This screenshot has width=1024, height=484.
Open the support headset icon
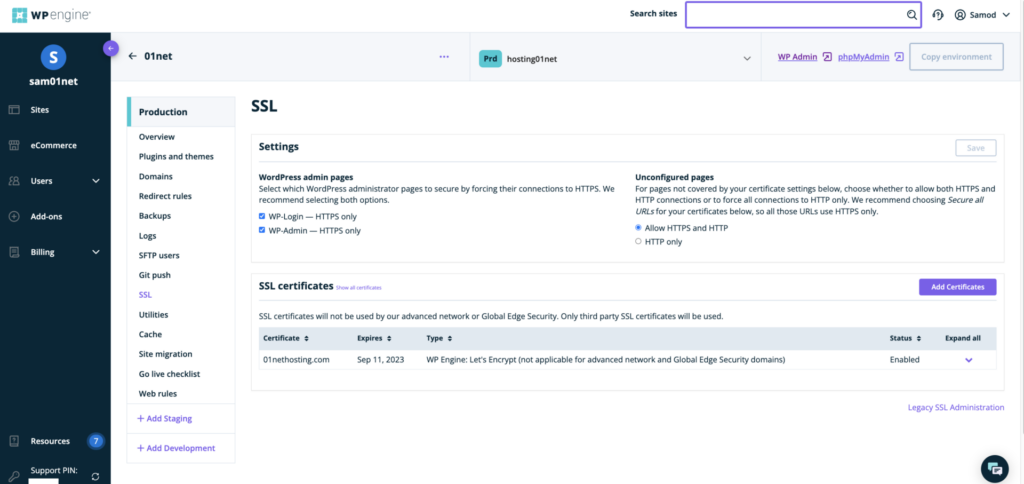[x=938, y=15]
